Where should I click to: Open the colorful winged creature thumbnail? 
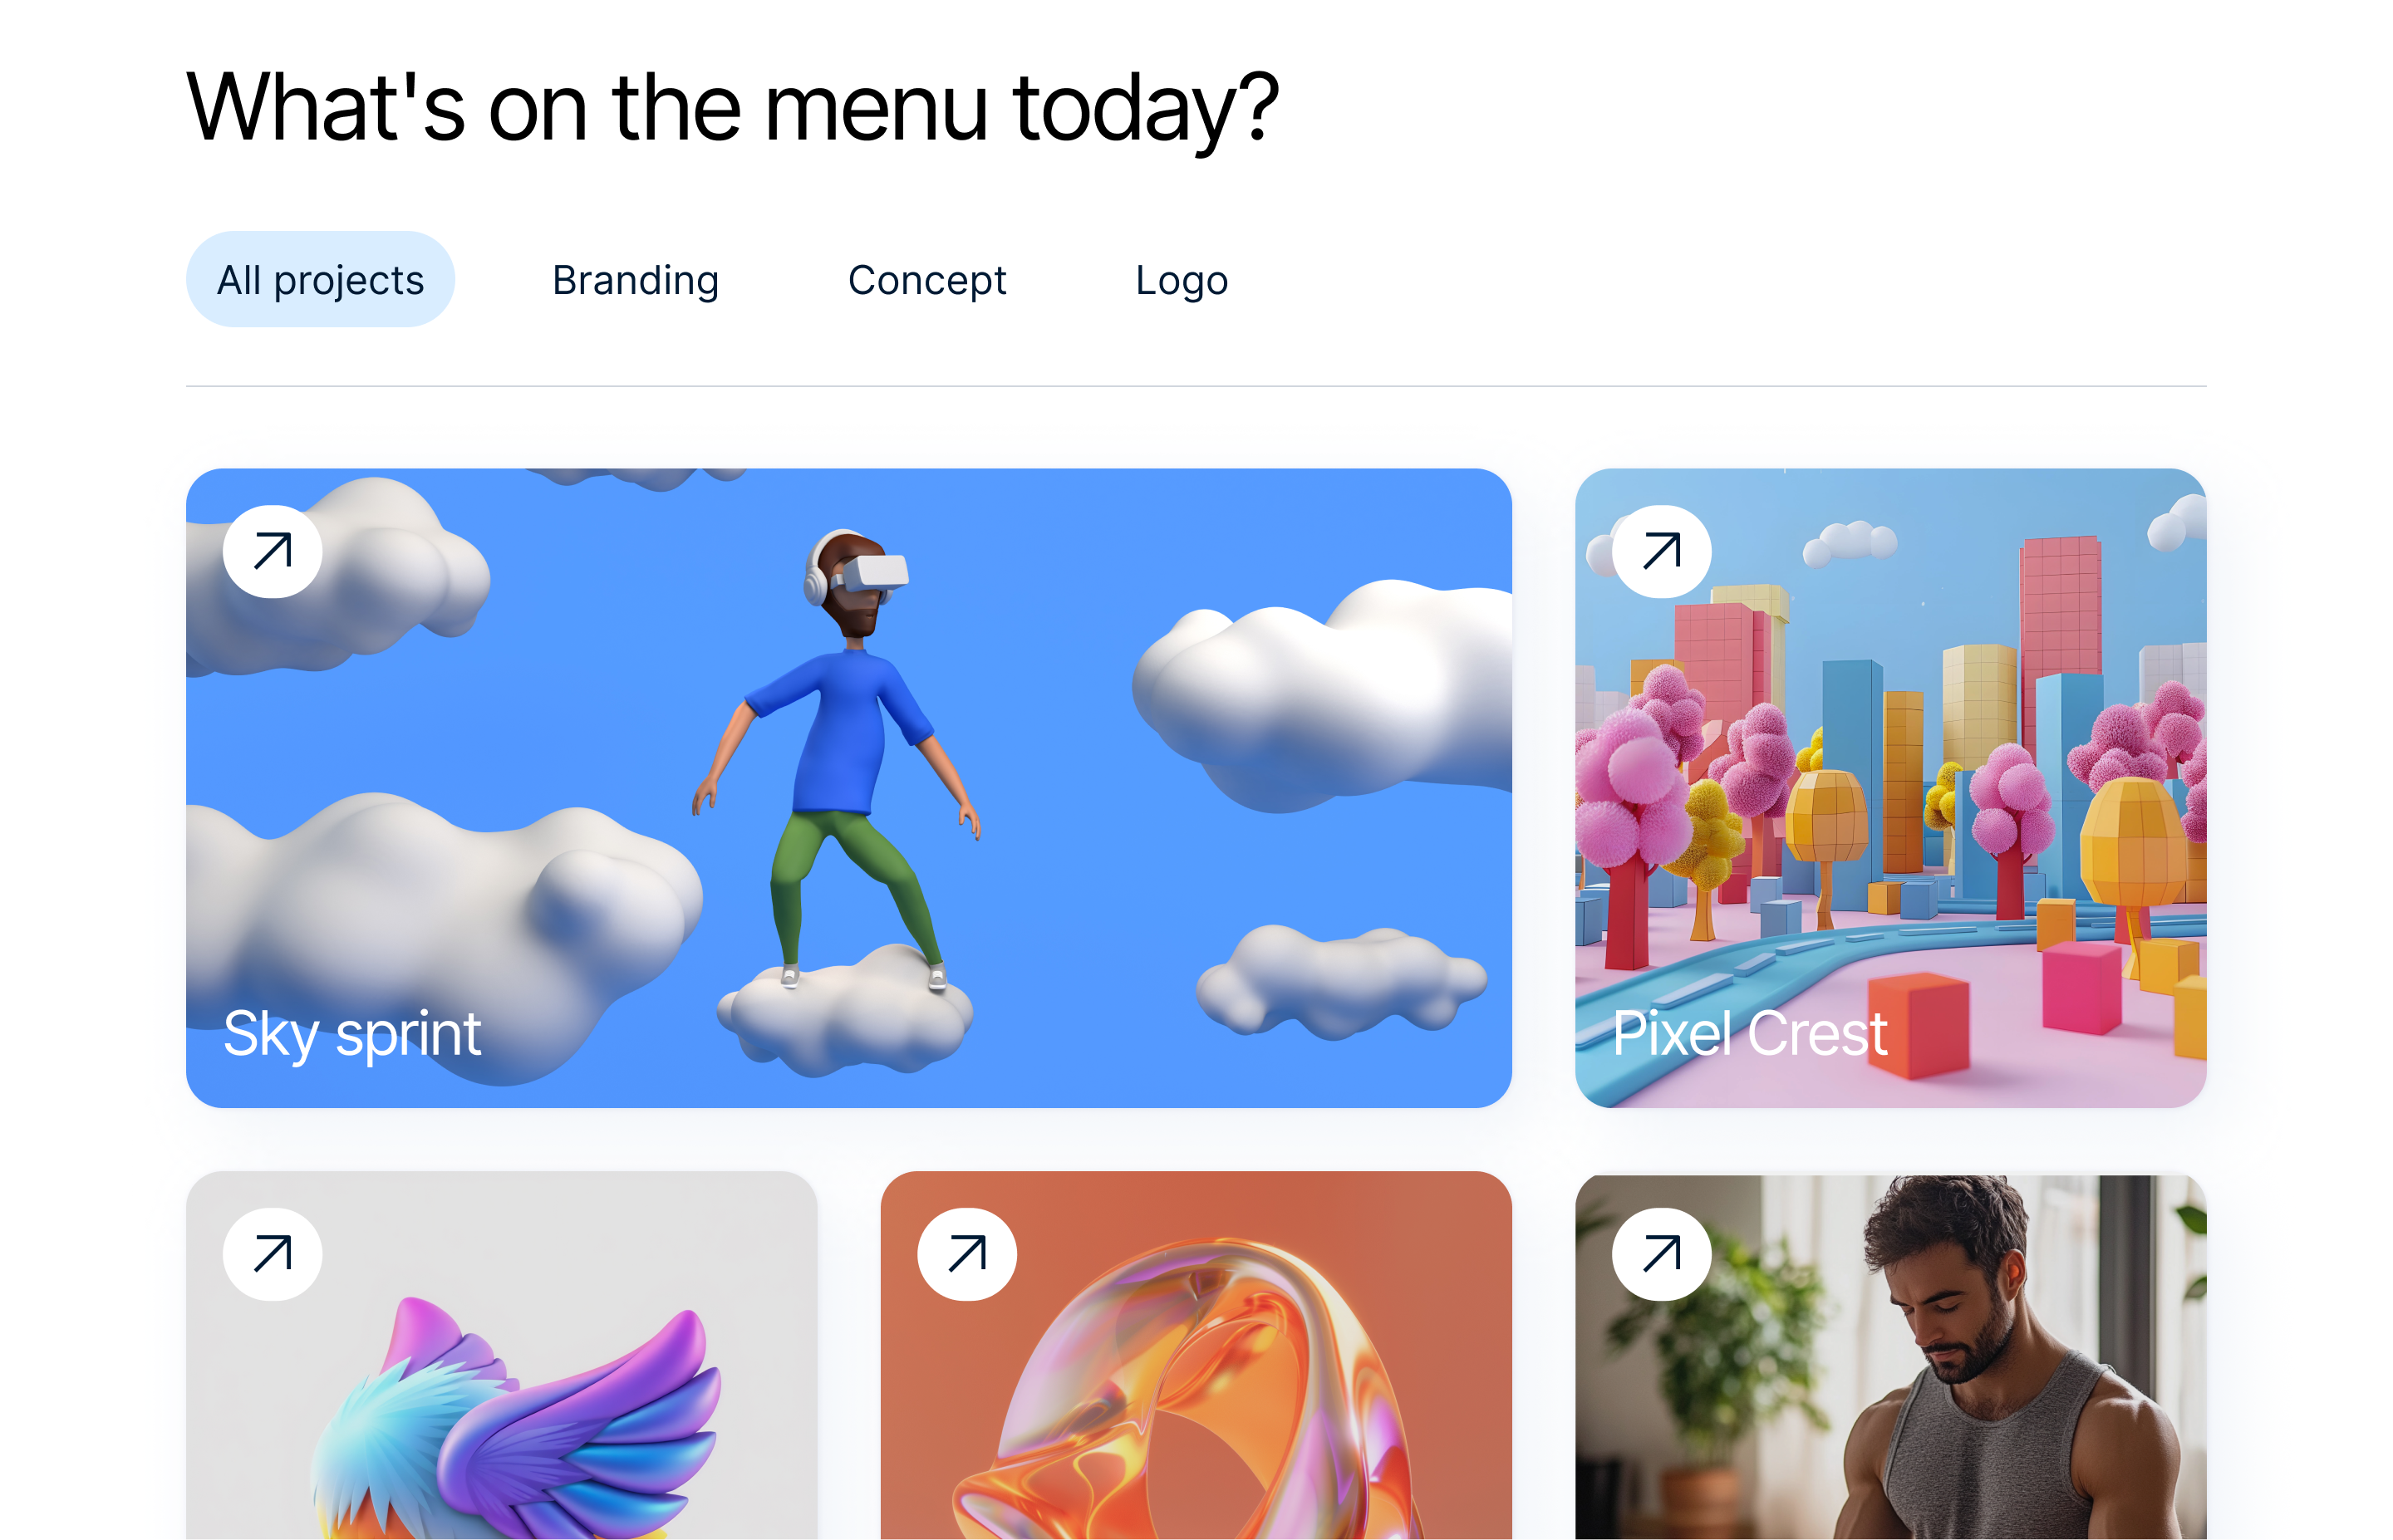(x=501, y=1355)
